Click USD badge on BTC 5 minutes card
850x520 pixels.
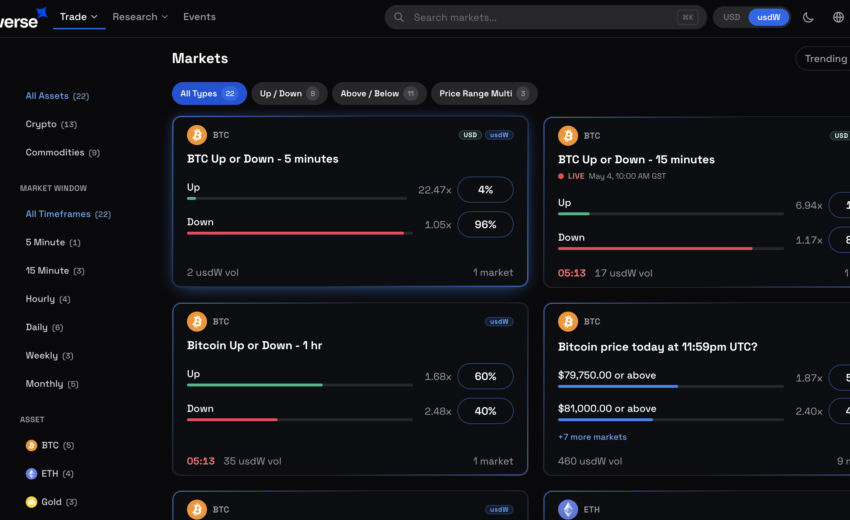click(x=470, y=135)
